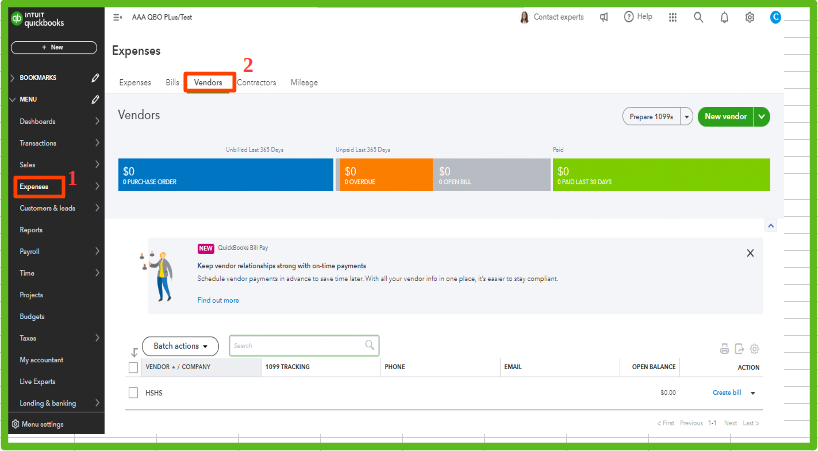The height and width of the screenshot is (451, 818).
Task: Expand the Sales submenu arrow
Action: point(97,164)
